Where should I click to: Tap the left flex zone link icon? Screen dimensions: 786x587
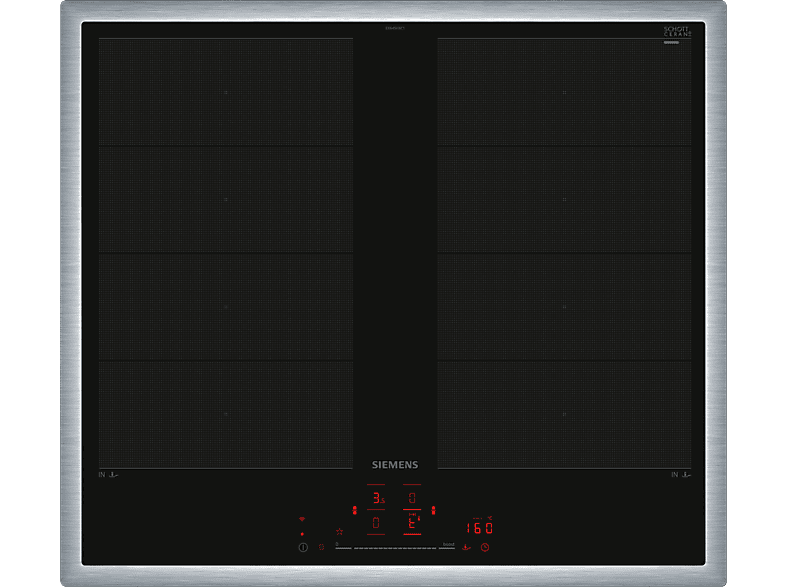(354, 510)
